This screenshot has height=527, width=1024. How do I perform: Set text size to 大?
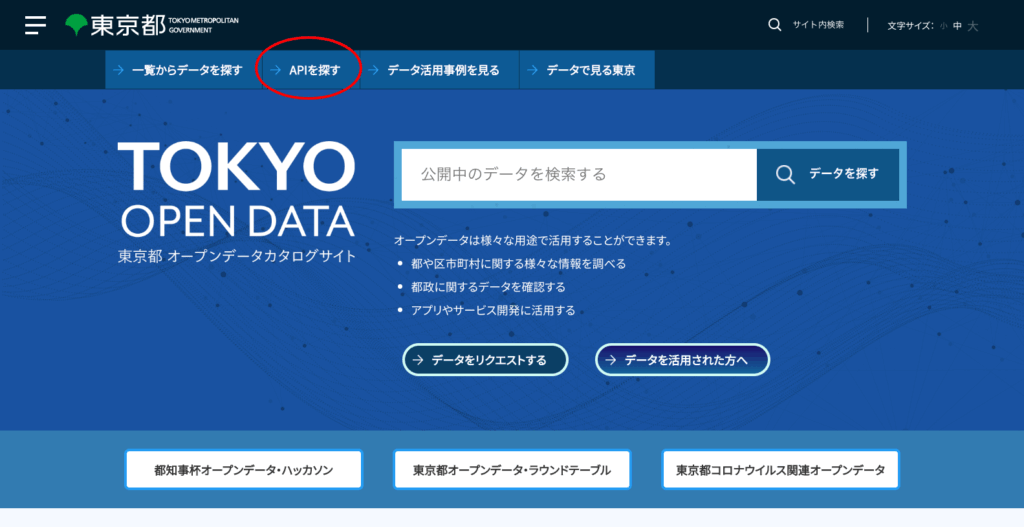click(x=973, y=26)
